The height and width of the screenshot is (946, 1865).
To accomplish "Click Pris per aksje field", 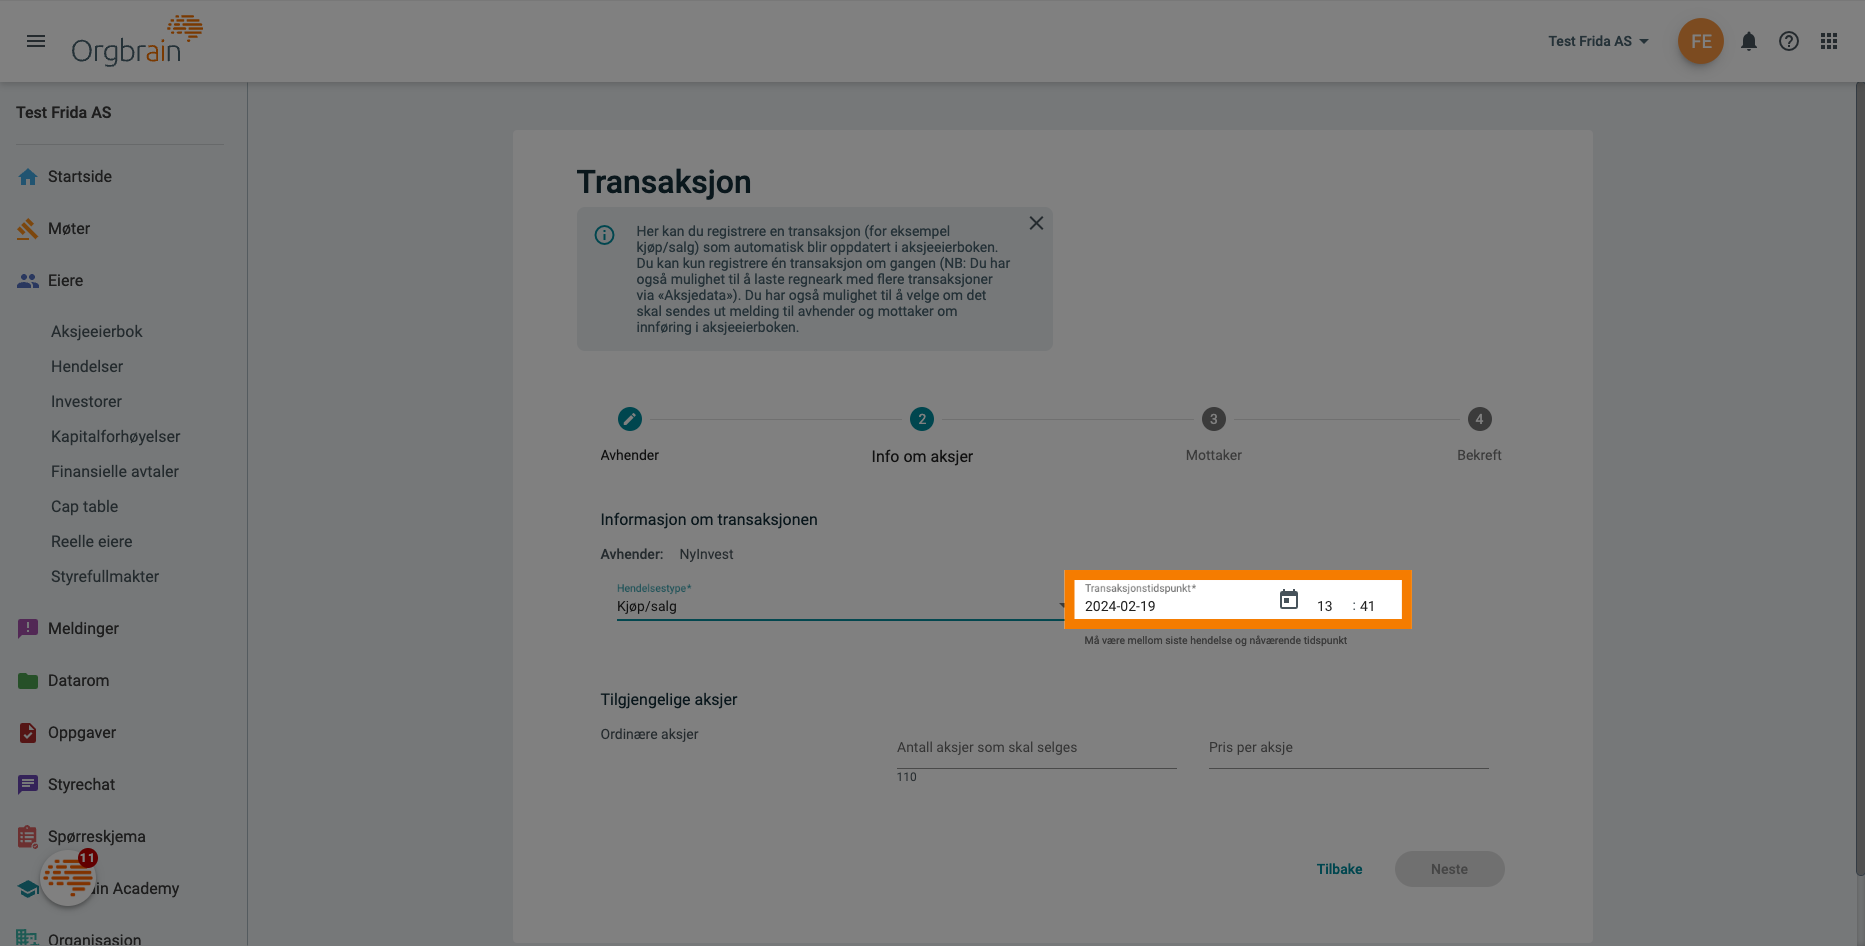I will (x=1348, y=749).
